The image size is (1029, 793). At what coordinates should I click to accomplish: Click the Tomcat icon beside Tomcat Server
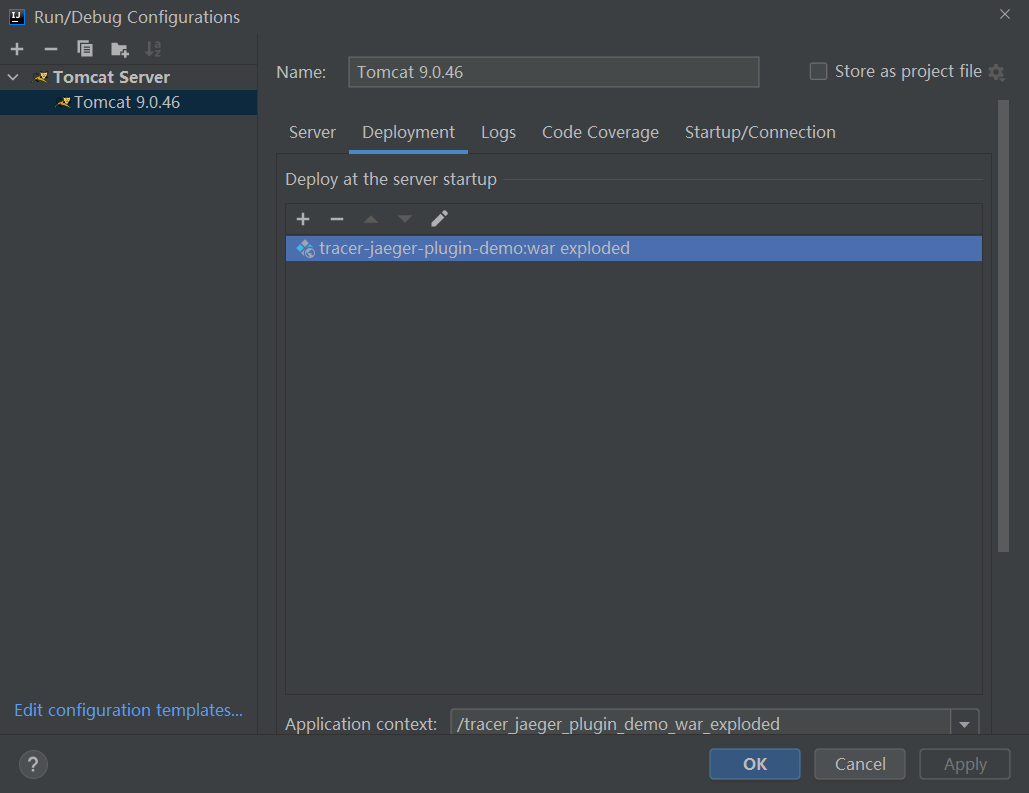(x=41, y=77)
